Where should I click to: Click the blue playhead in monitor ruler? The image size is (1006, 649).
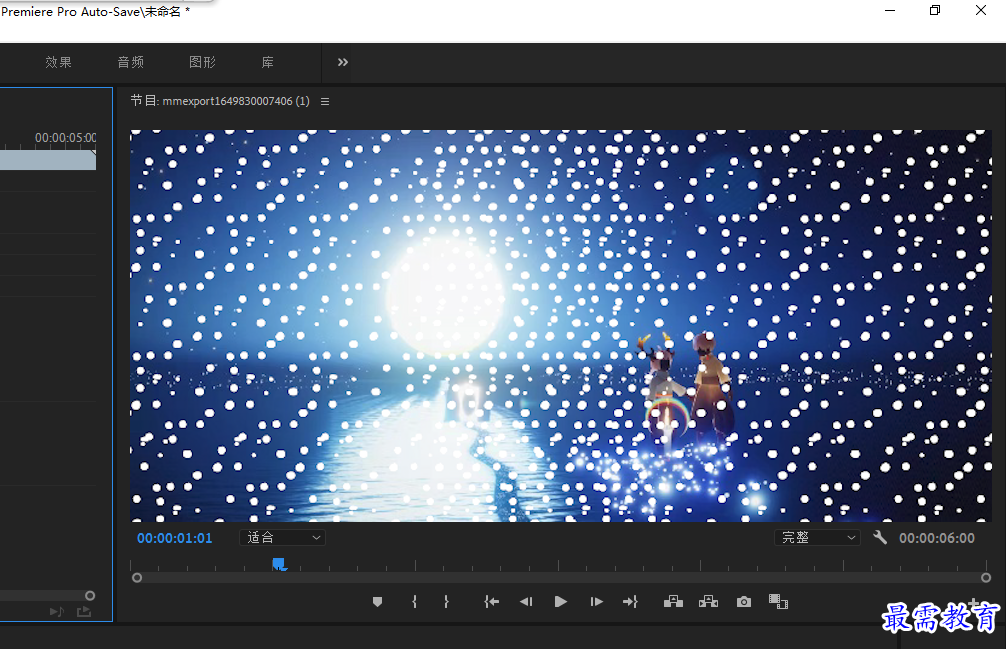[279, 564]
